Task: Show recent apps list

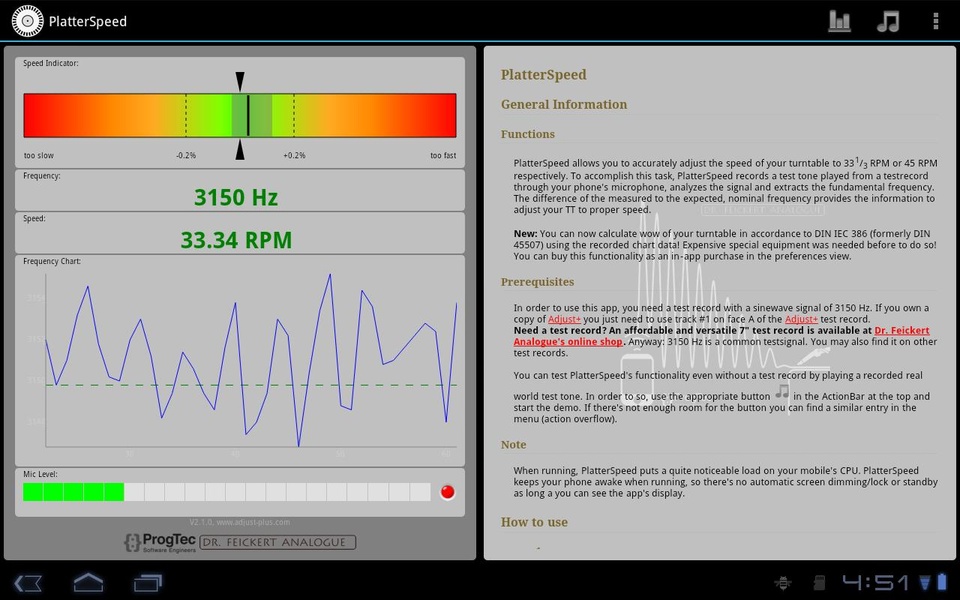Action: point(148,583)
